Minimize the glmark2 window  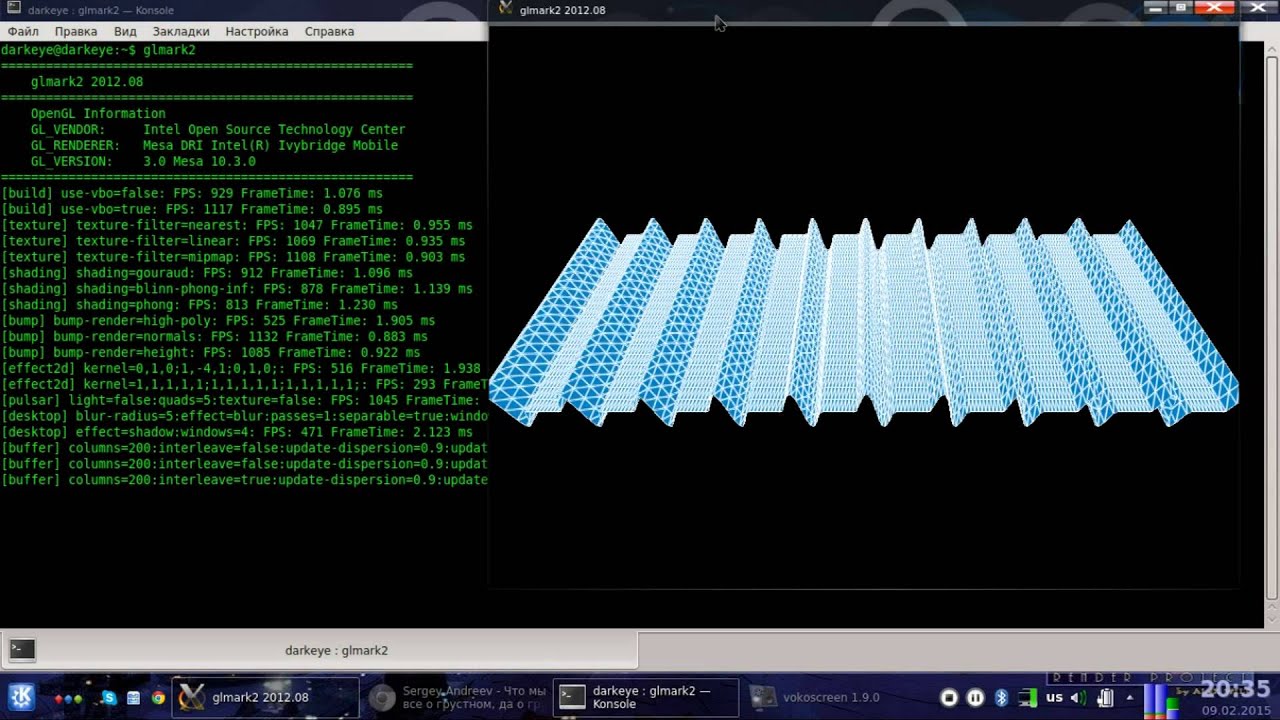point(1156,8)
